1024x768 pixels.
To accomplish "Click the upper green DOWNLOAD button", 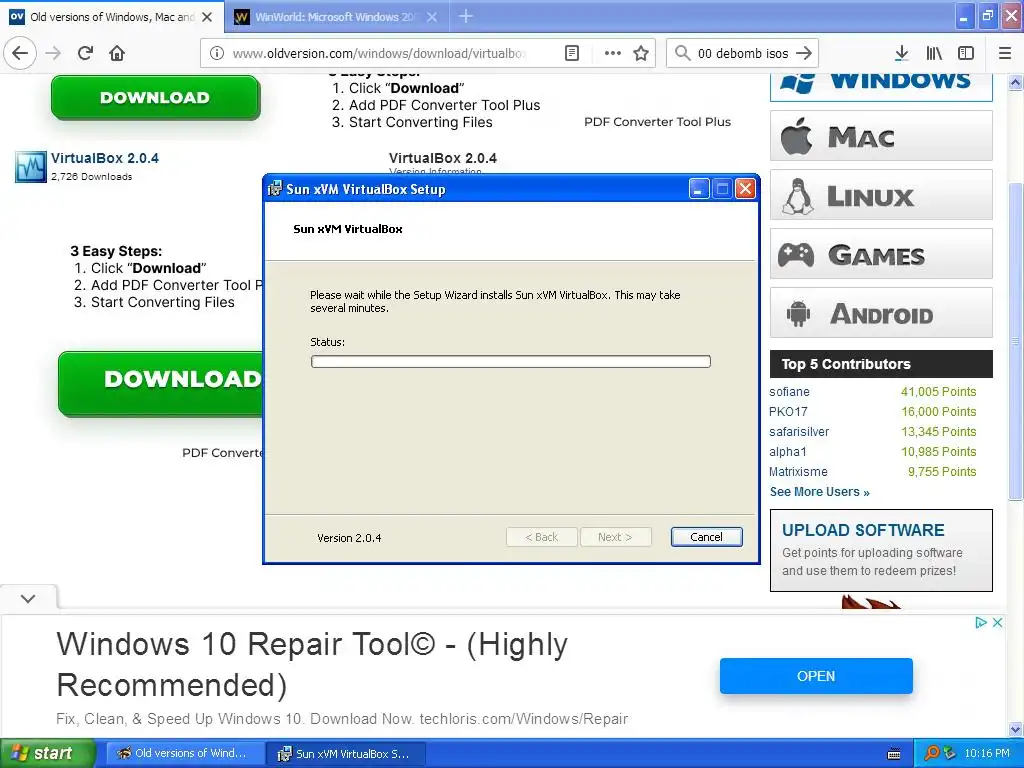I will tap(155, 97).
